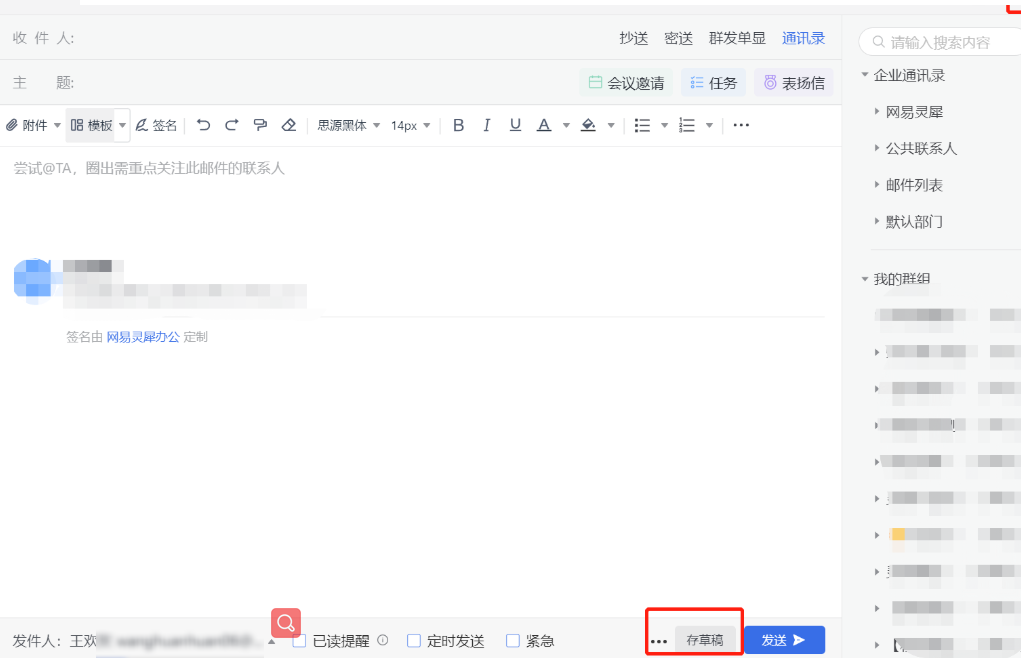Image resolution: width=1021 pixels, height=658 pixels.
Task: Expand the 默认部门 tree node
Action: coord(877,221)
